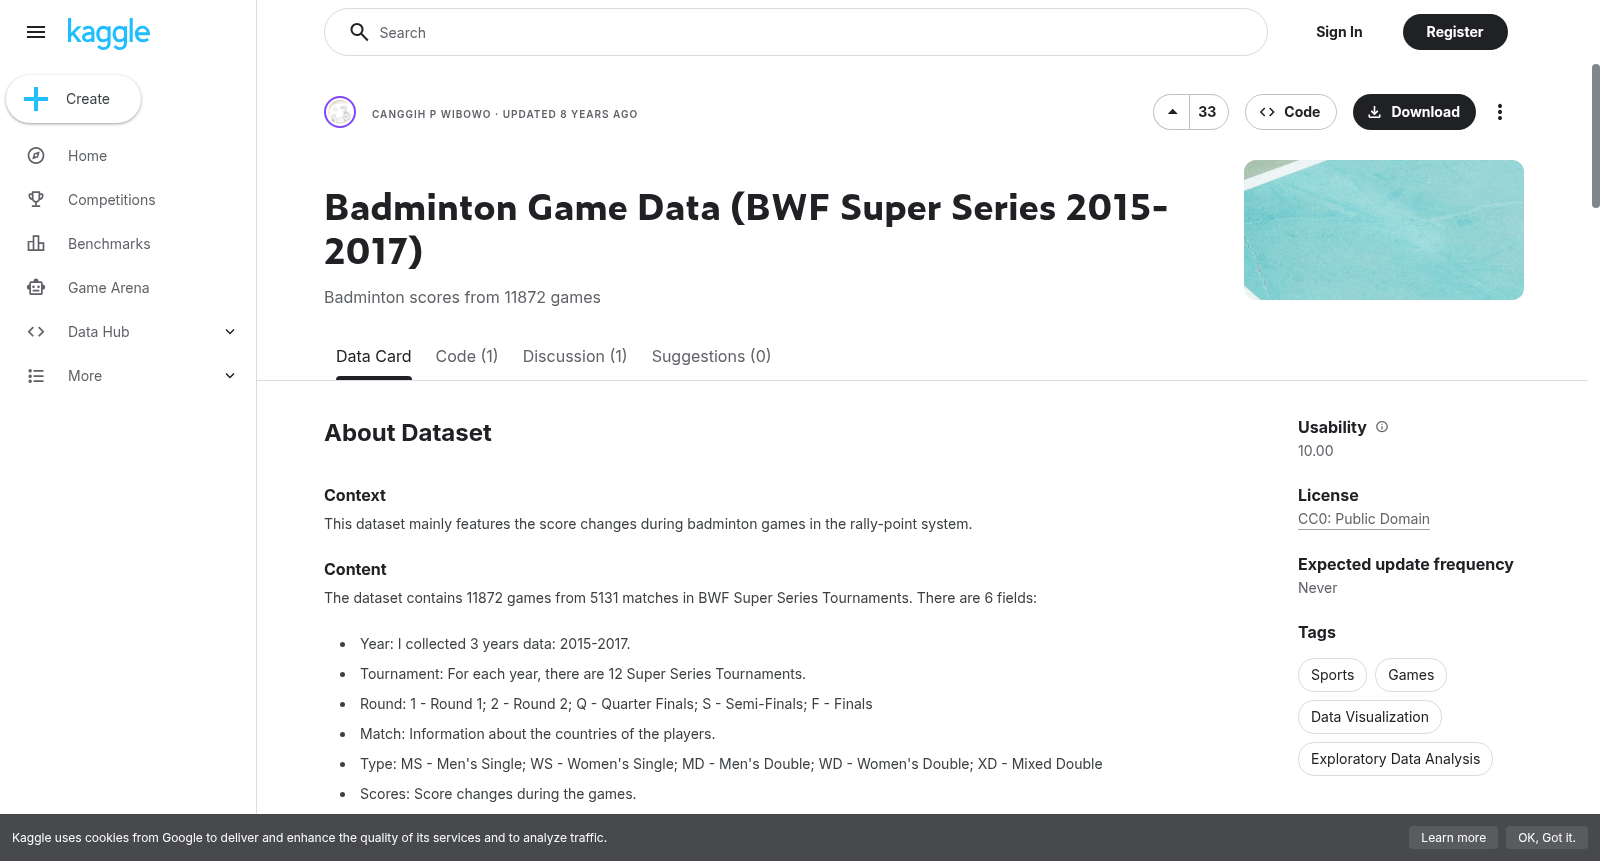Switch to the Code (1) tab
Screen dimensions: 1600x861
466,357
